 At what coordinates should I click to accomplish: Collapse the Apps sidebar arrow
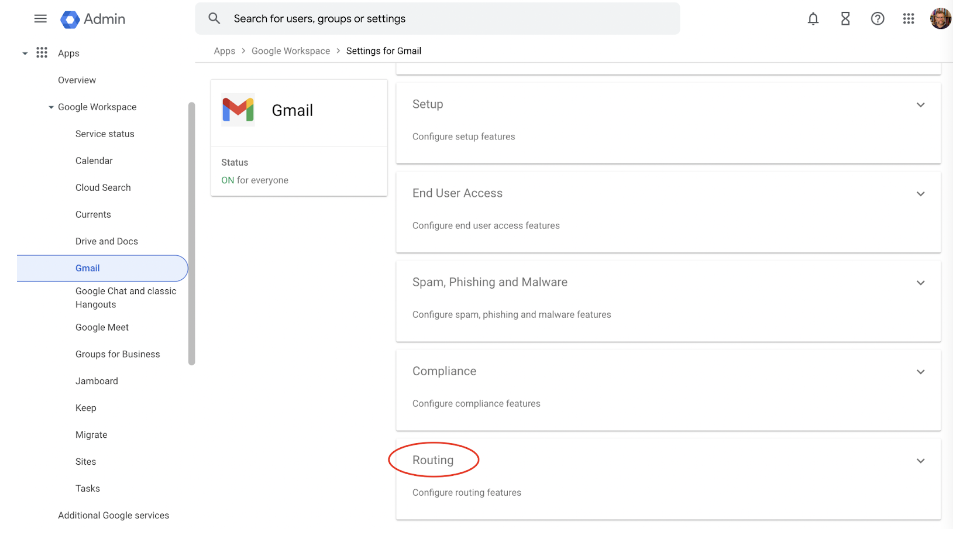(25, 54)
